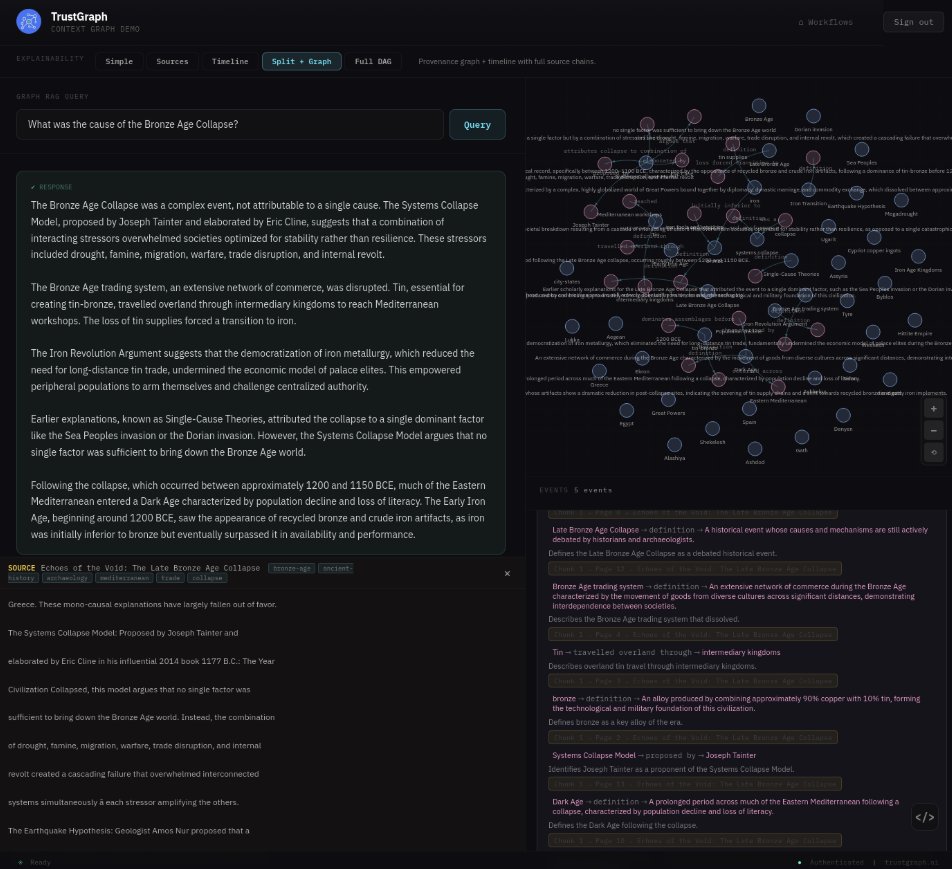The image size is (952, 869).
Task: Open the Full DAG tab
Action: (x=373, y=61)
